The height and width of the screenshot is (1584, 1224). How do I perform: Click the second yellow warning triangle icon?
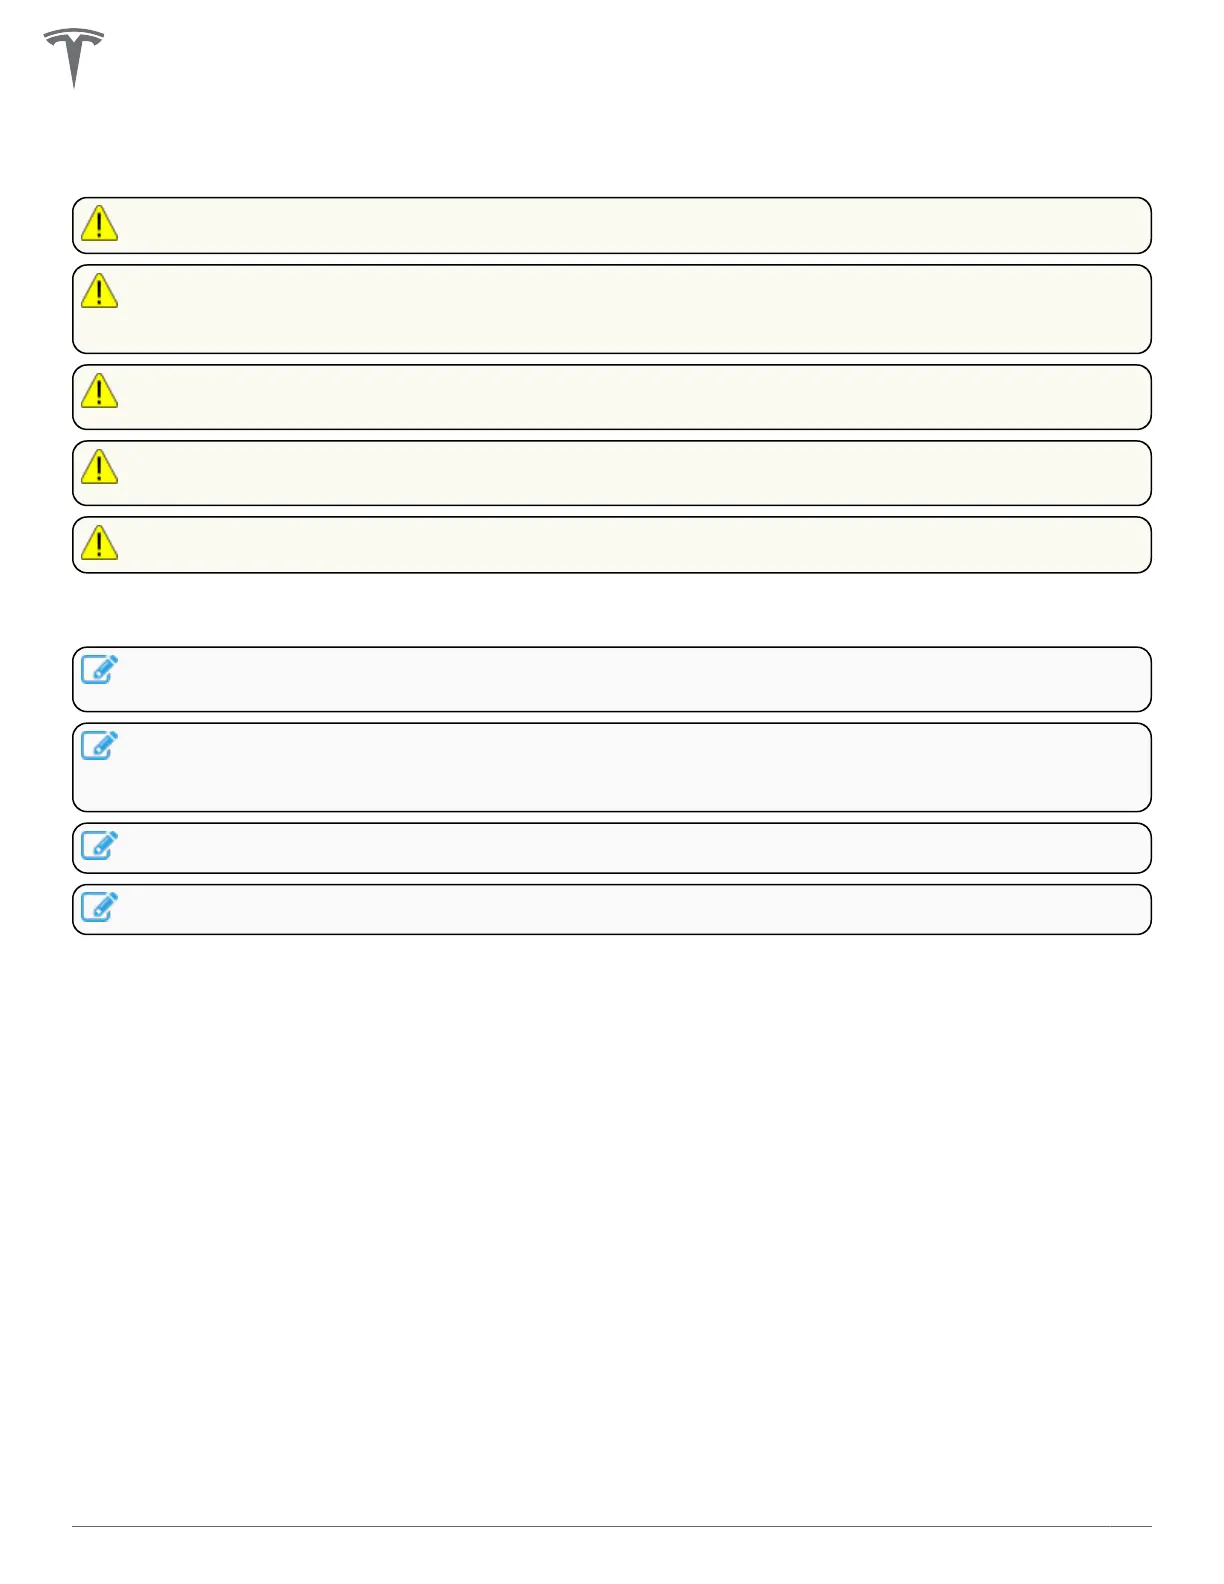(99, 290)
